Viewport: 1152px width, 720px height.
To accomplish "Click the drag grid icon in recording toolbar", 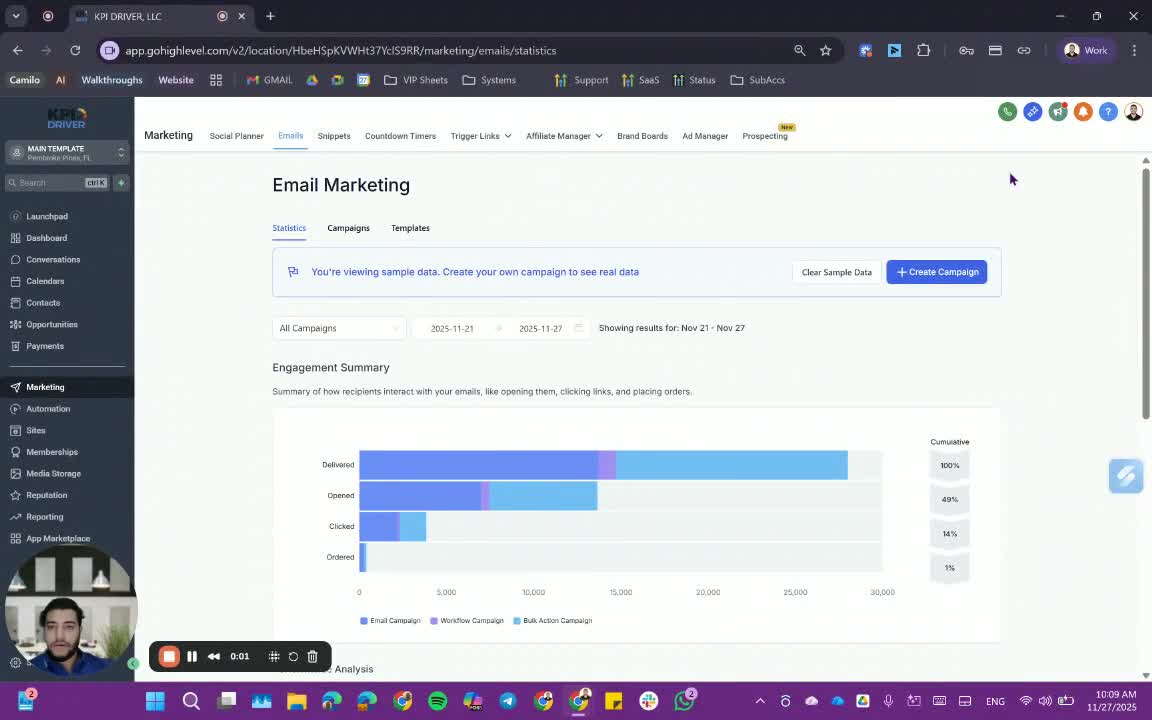I will coord(274,657).
